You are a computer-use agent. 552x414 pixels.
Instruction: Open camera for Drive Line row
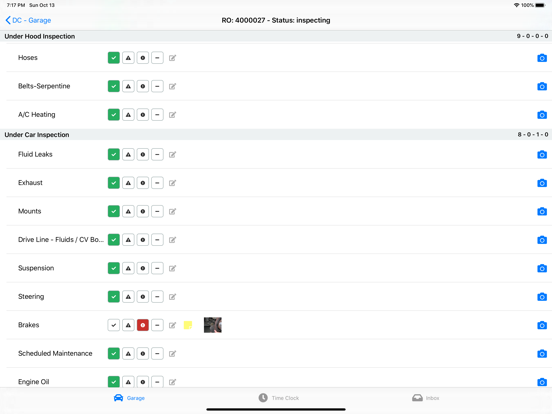click(542, 240)
